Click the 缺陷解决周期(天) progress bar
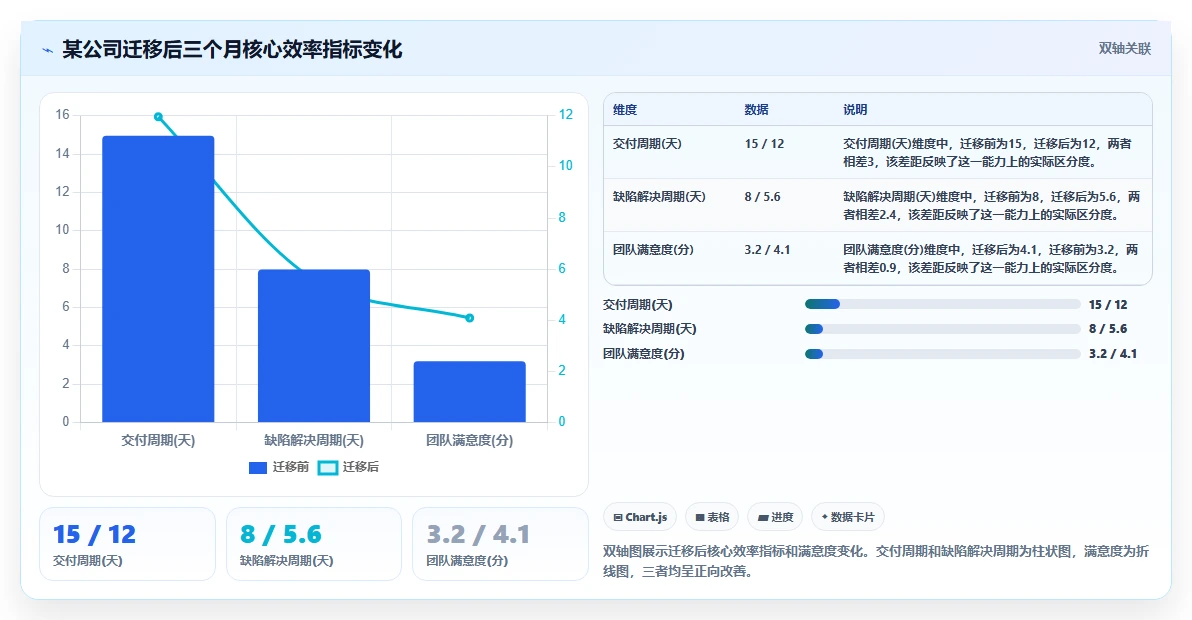1192x620 pixels. pos(943,329)
